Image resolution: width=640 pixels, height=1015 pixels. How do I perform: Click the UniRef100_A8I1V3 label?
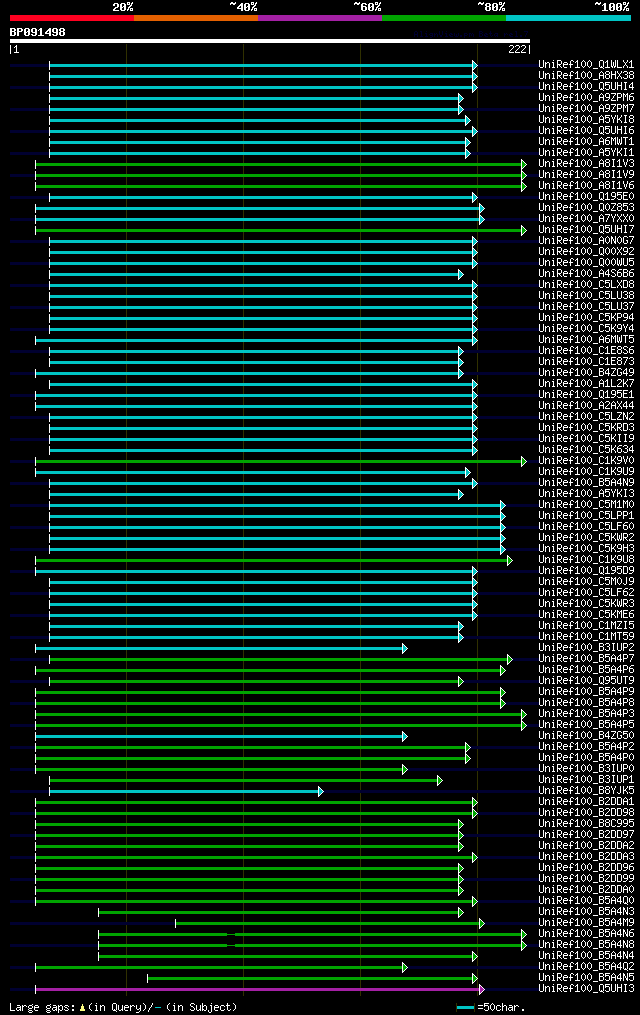pos(586,164)
